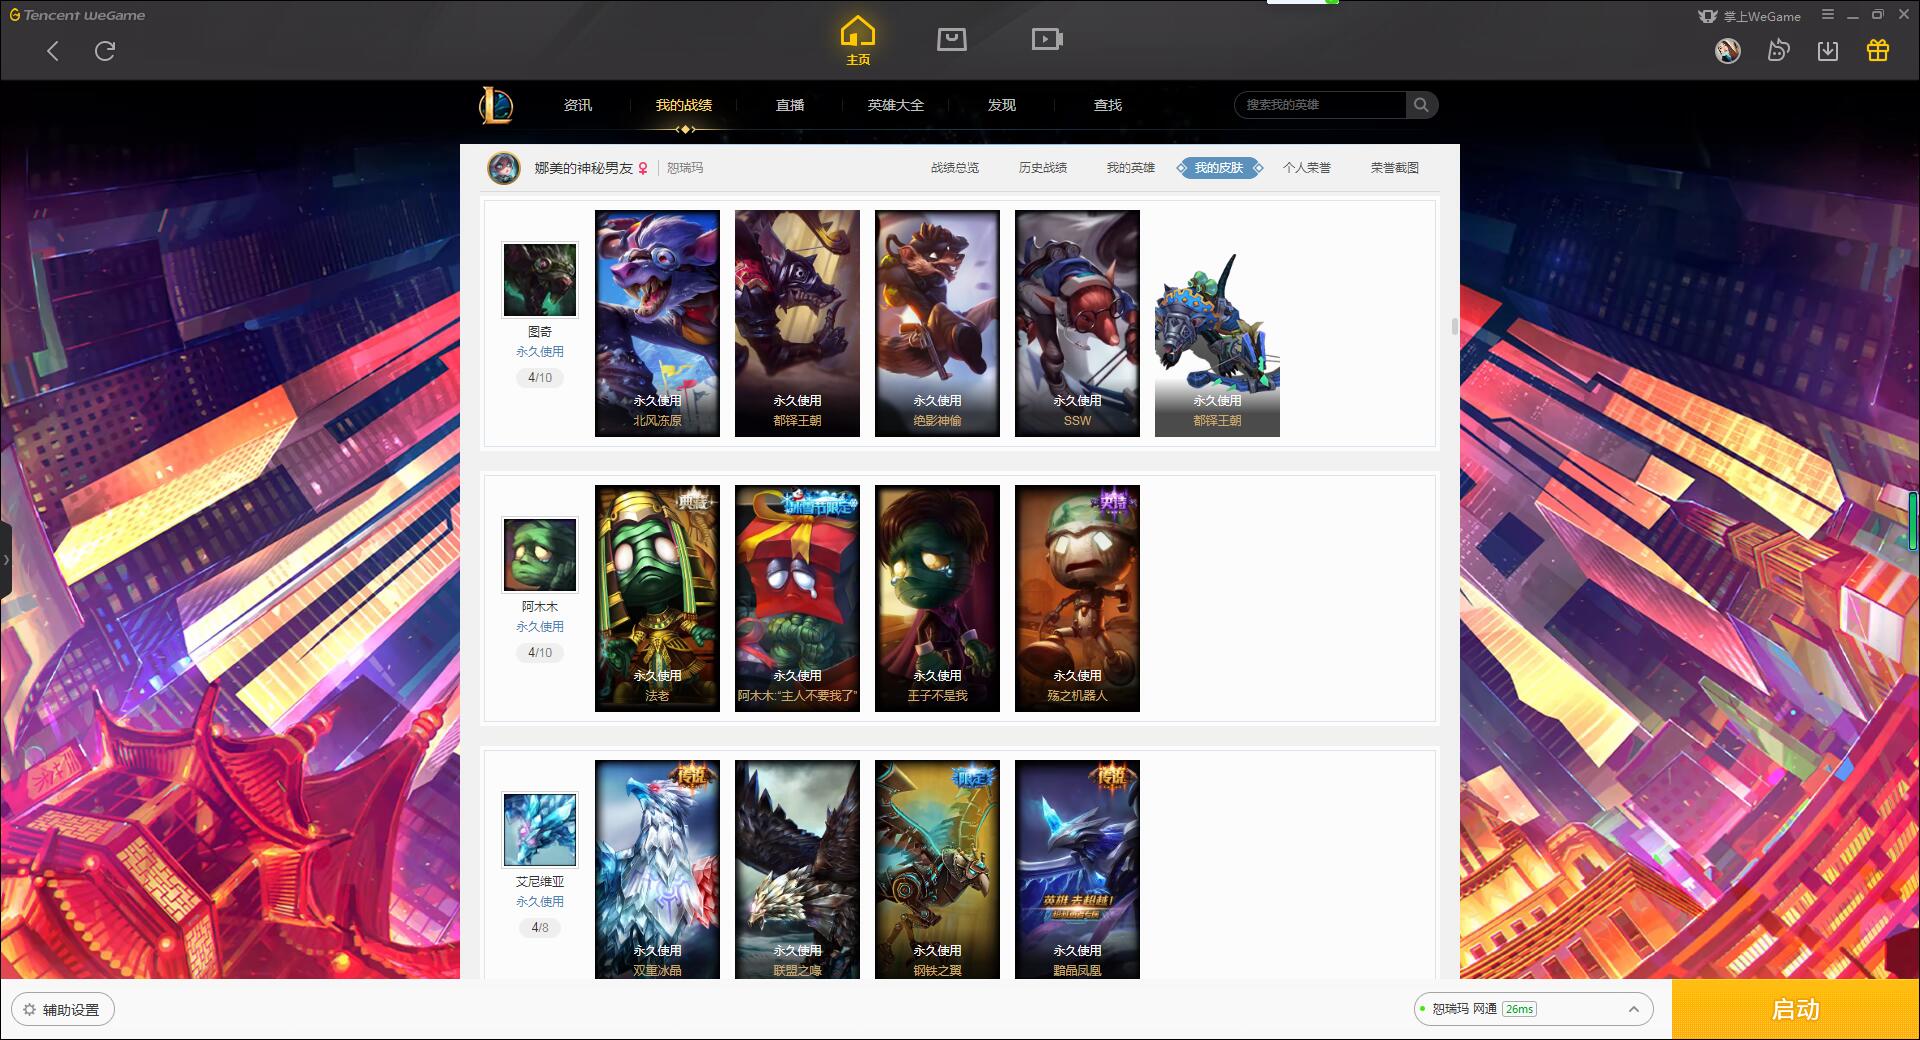Switch to 历史战绩 section
1920x1040 pixels.
[1043, 168]
